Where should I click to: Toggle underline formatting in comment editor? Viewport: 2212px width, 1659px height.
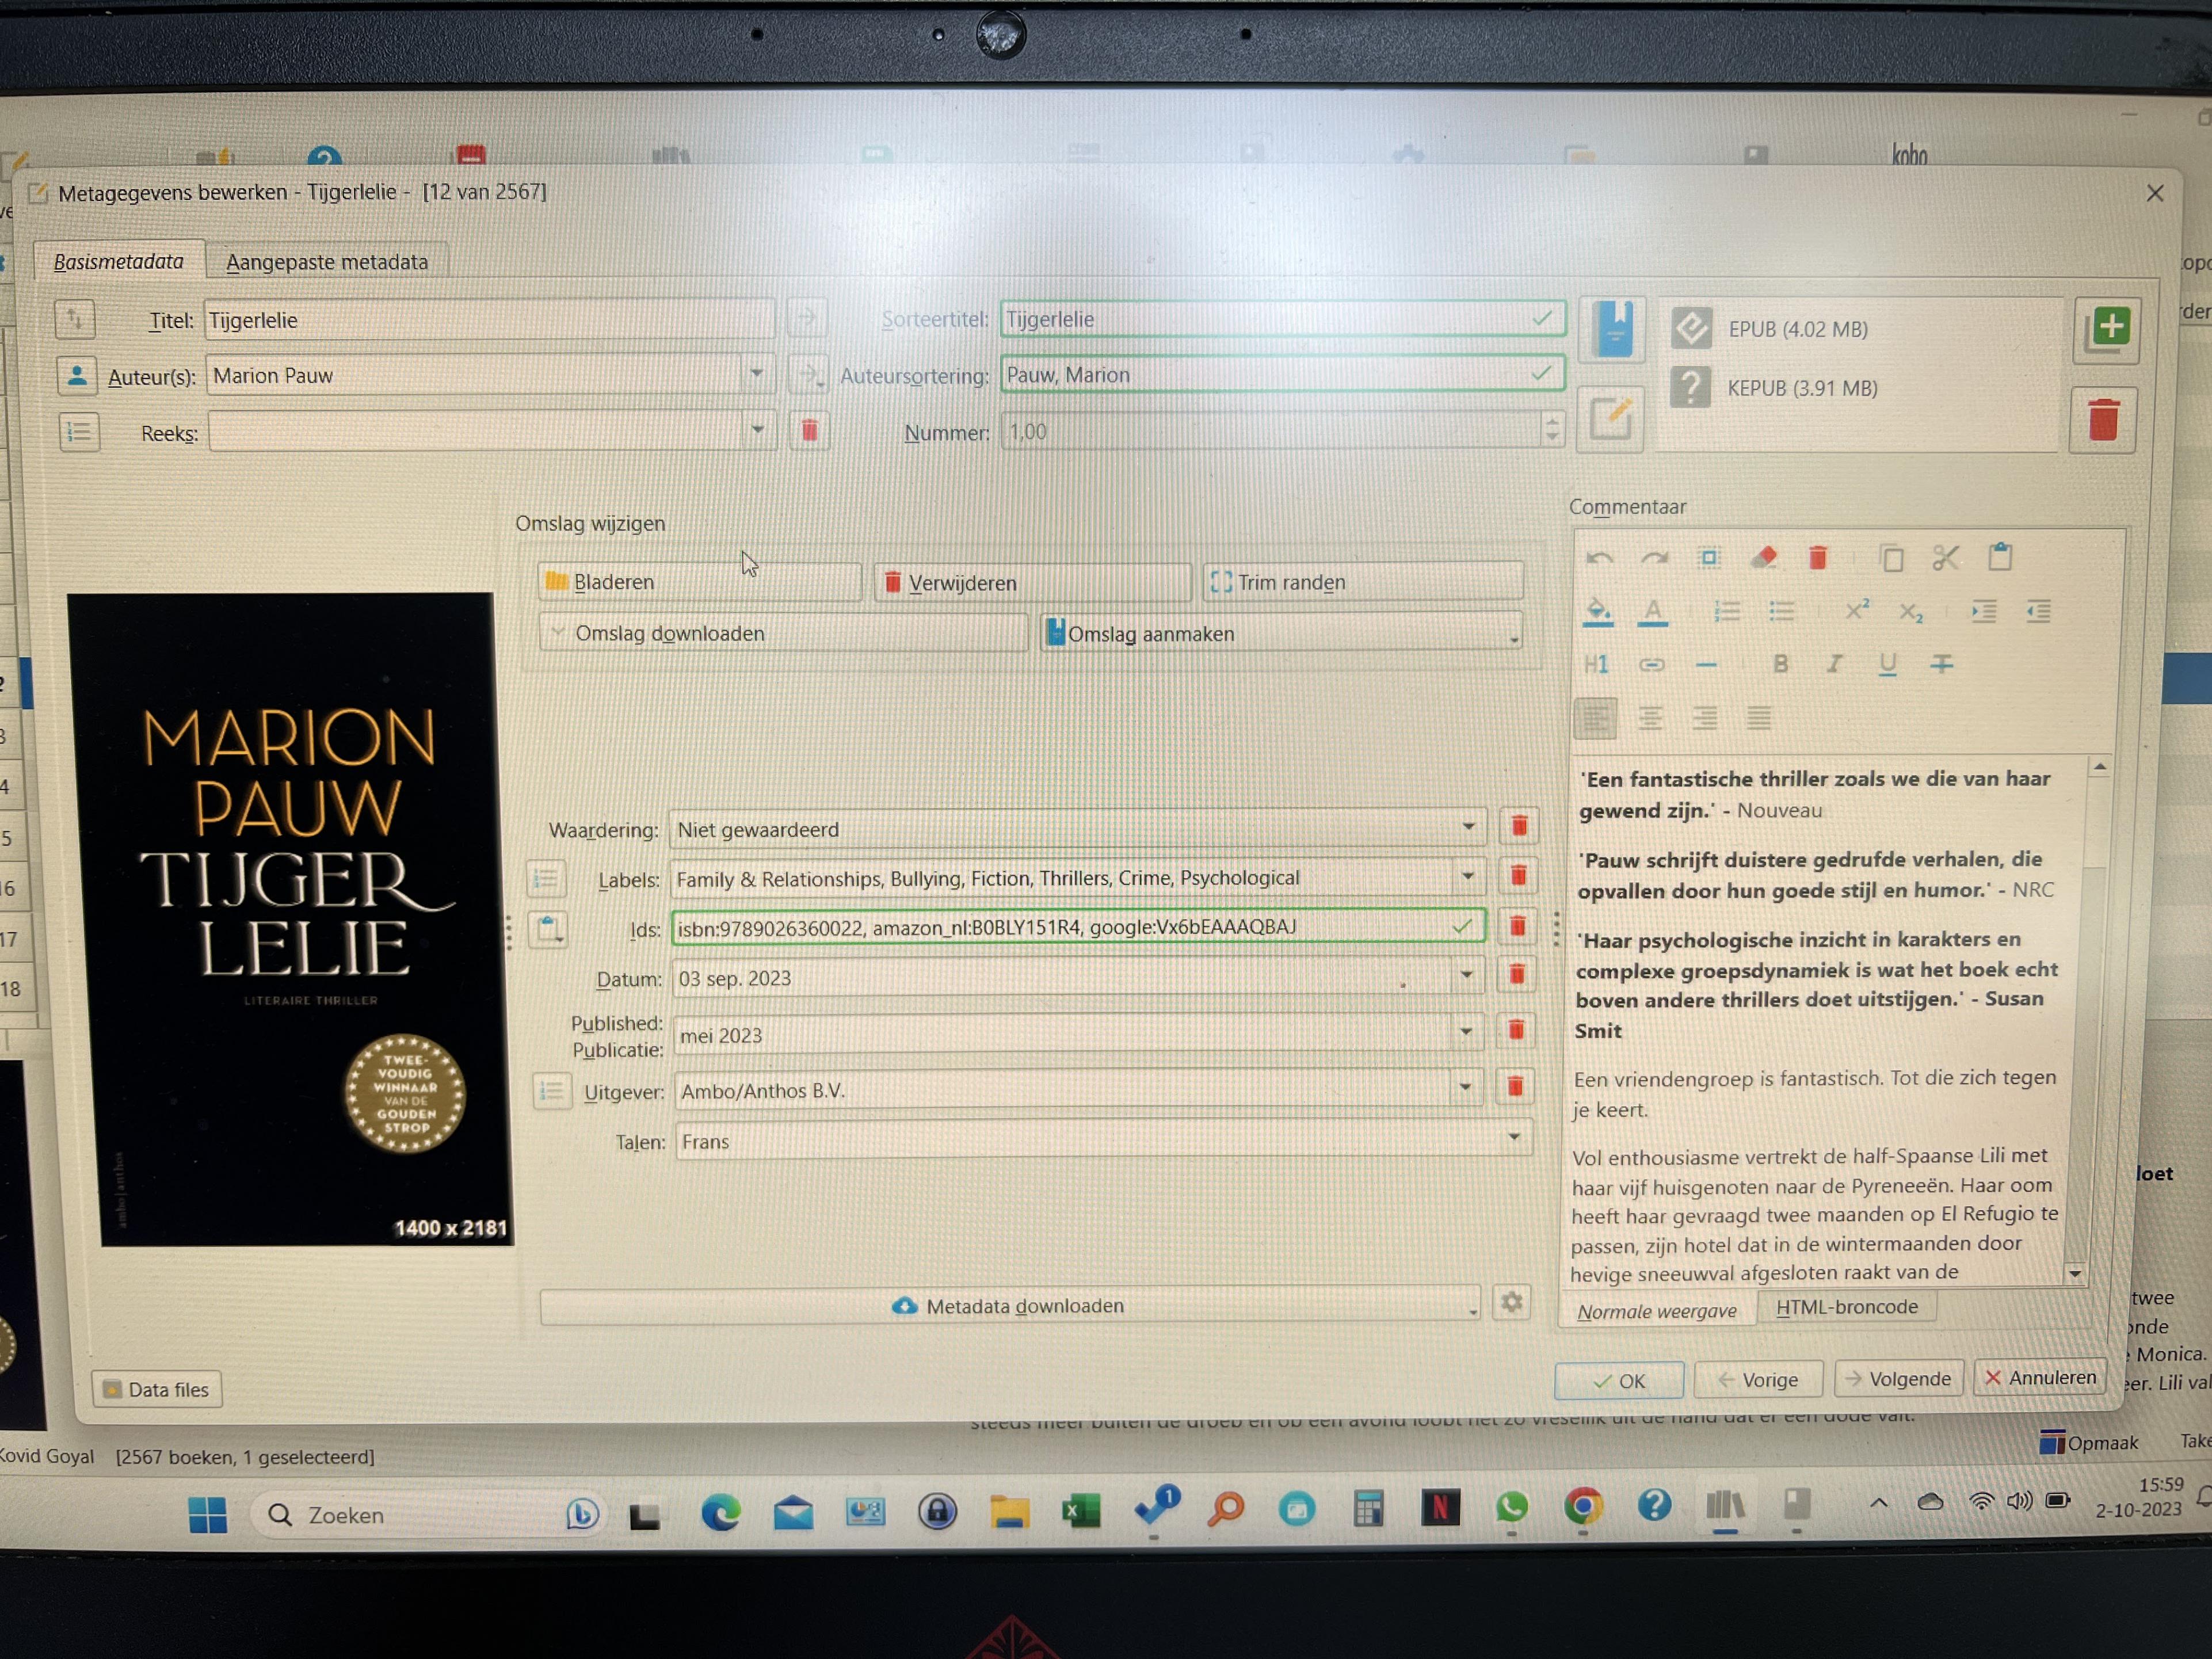(1887, 664)
